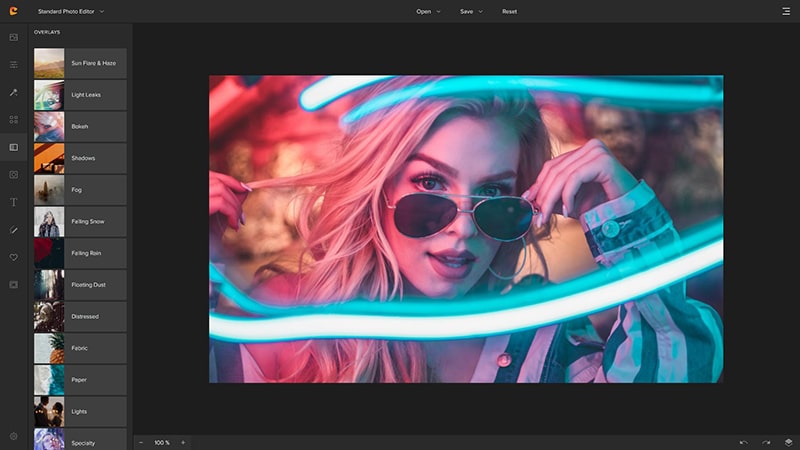Click the redo arrow icon
The height and width of the screenshot is (450, 800).
click(x=766, y=442)
